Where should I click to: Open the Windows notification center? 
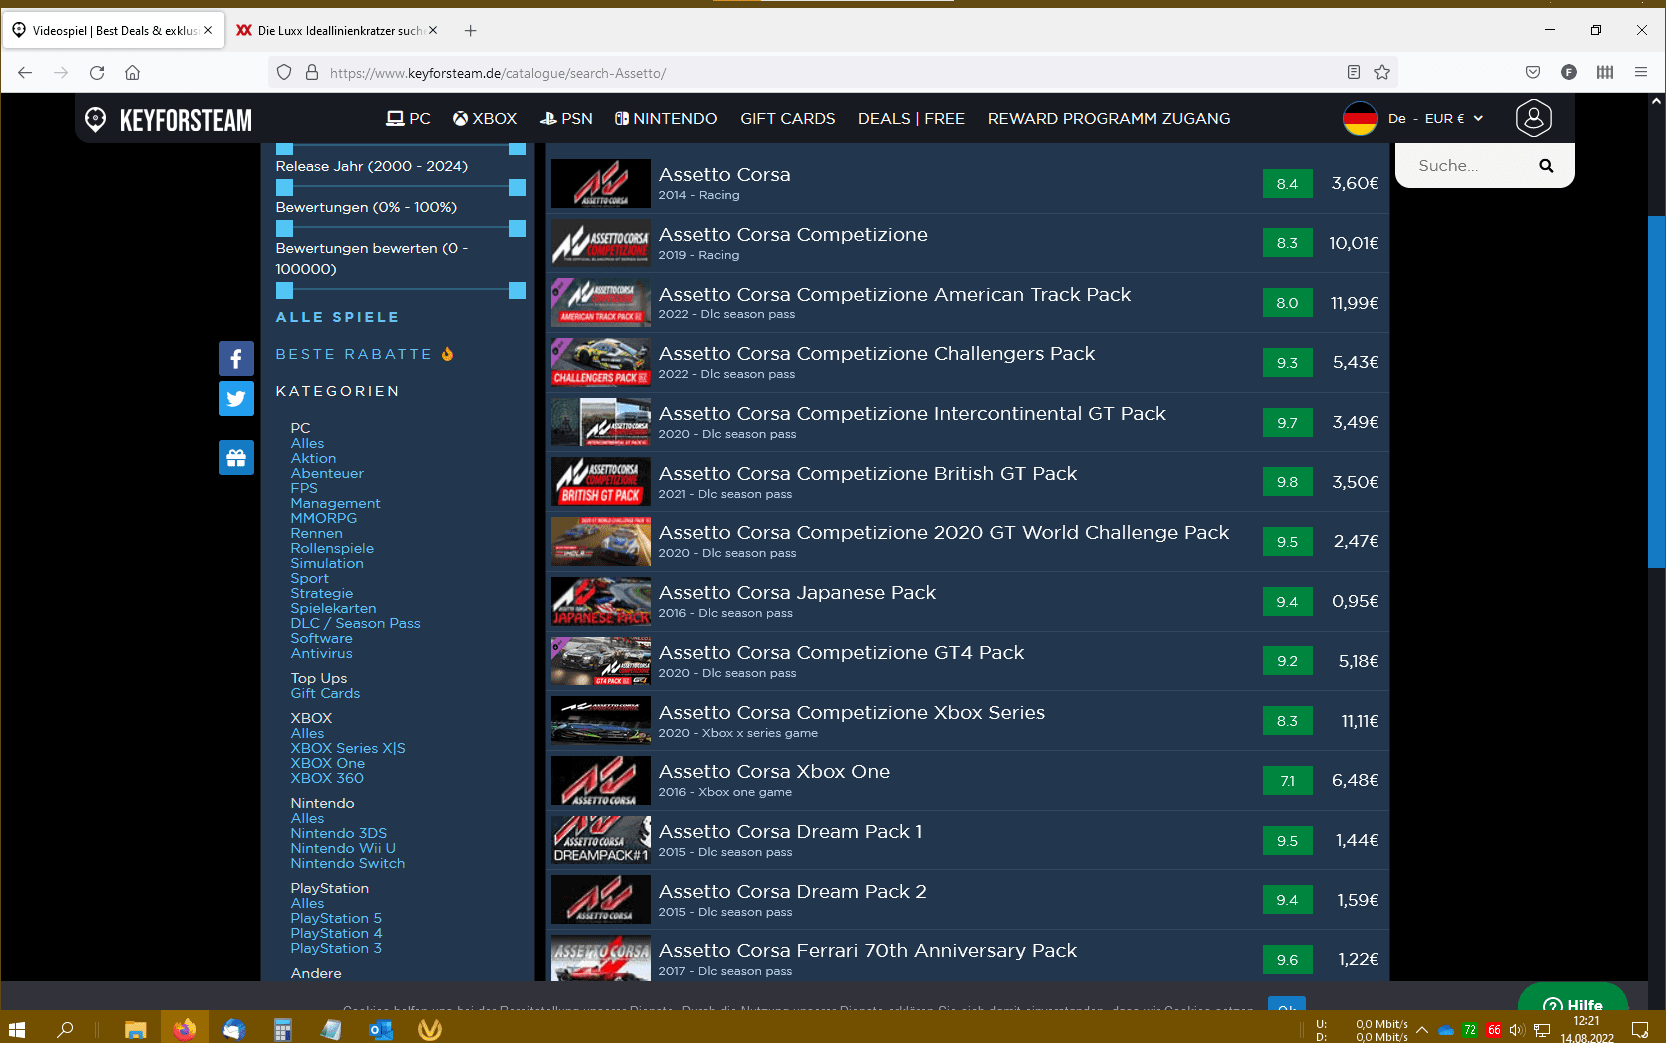tap(1640, 1028)
